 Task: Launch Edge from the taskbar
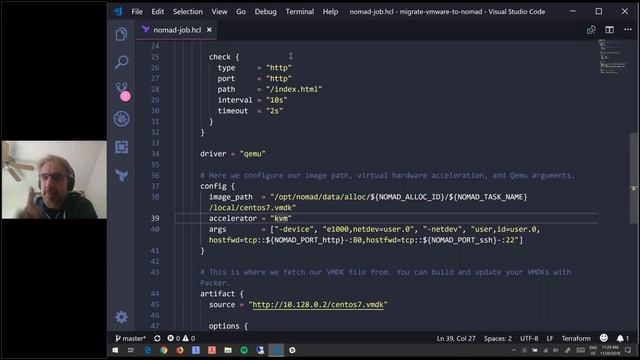point(148,350)
